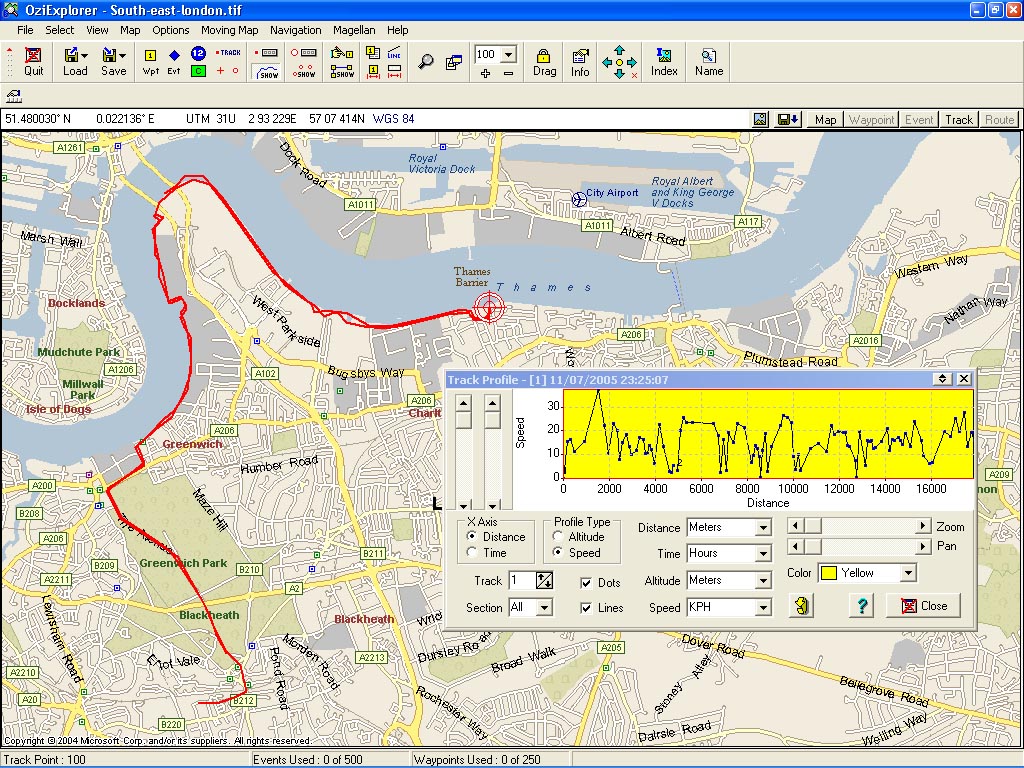Select Distance for the X Axis

point(498,537)
